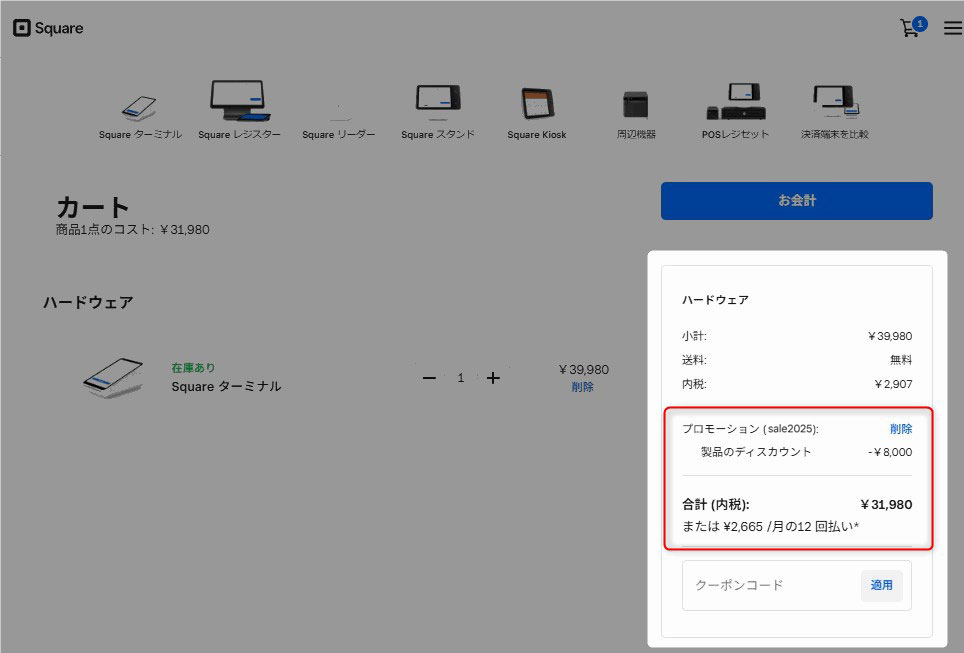Click the quantity number field
This screenshot has width=964, height=653.
click(x=461, y=378)
